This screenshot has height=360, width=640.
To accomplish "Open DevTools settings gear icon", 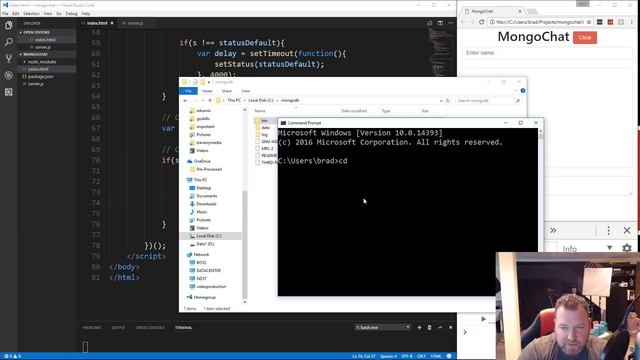I will [x=627, y=248].
